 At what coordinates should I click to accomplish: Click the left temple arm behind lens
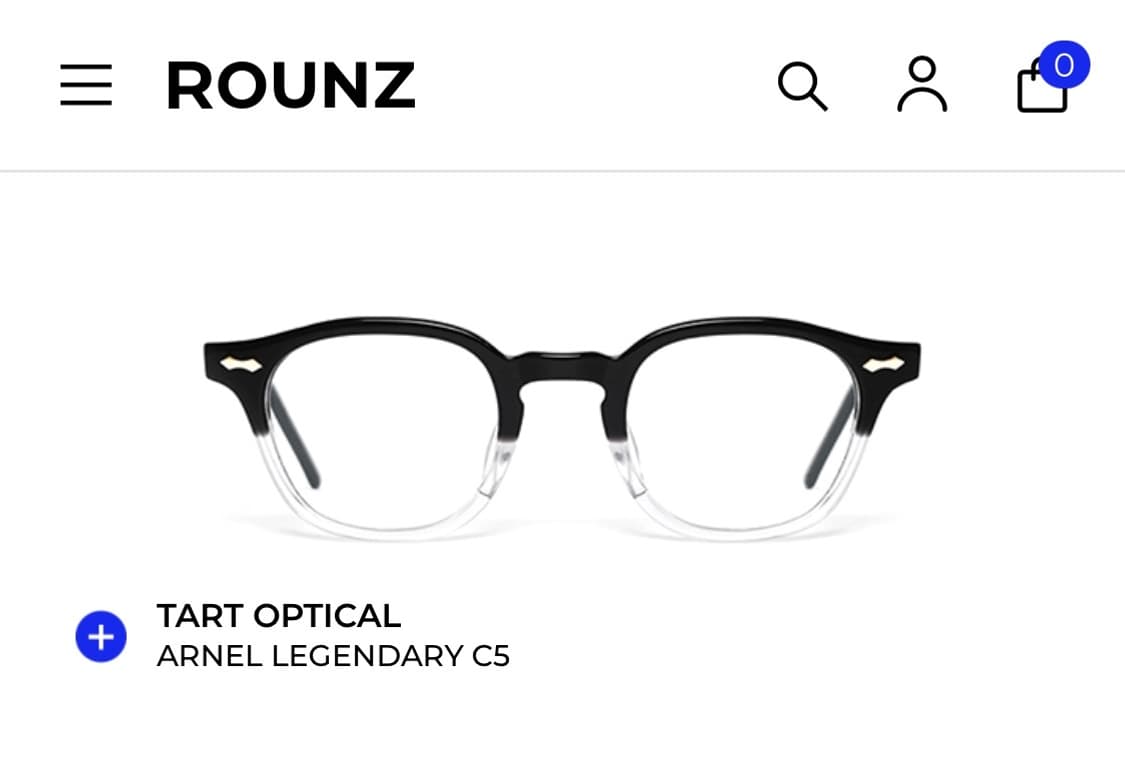[294, 438]
